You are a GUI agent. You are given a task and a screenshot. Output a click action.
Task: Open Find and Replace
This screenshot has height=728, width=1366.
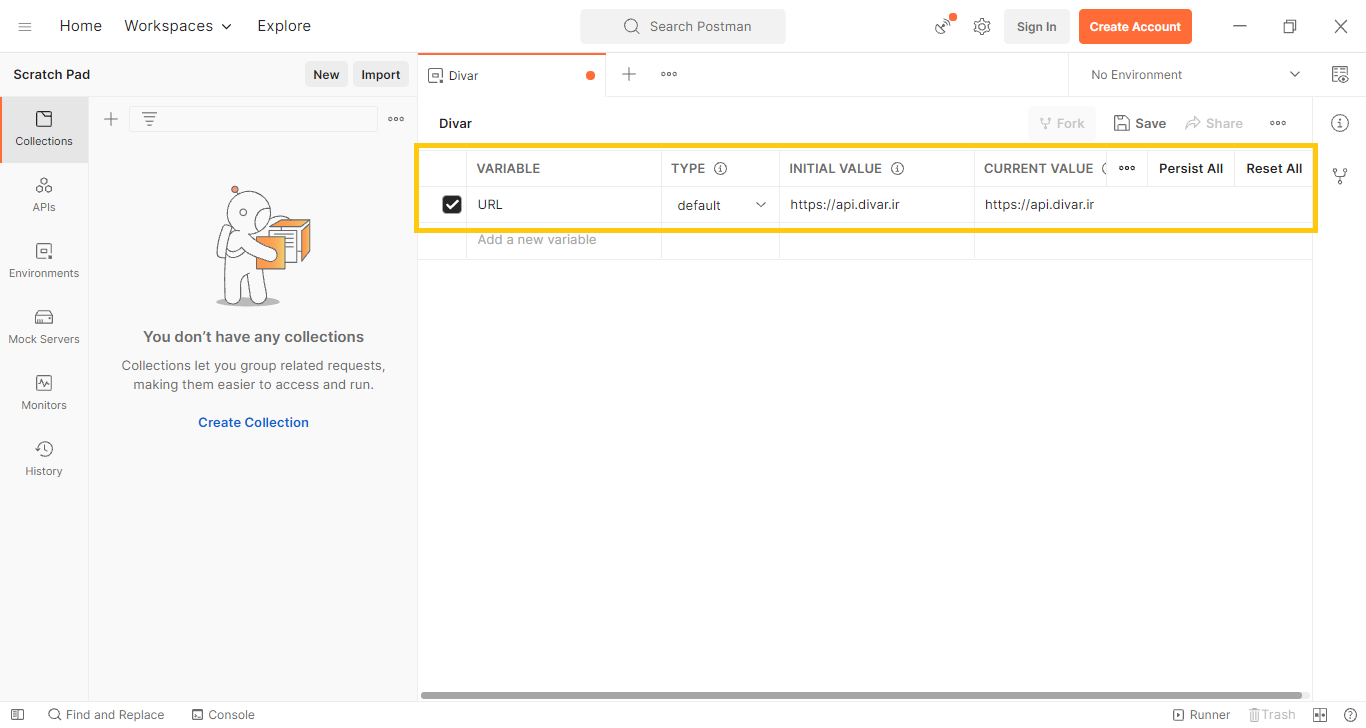click(x=106, y=715)
